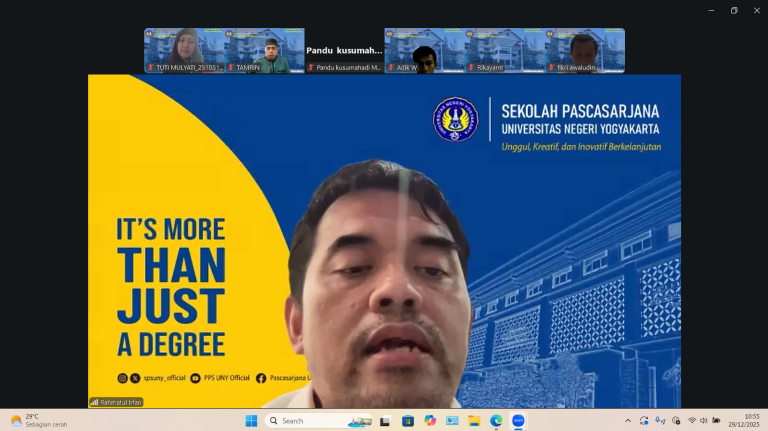768x431 pixels.
Task: Click the tray icon left of Wi-Fi
Action: coord(676,421)
